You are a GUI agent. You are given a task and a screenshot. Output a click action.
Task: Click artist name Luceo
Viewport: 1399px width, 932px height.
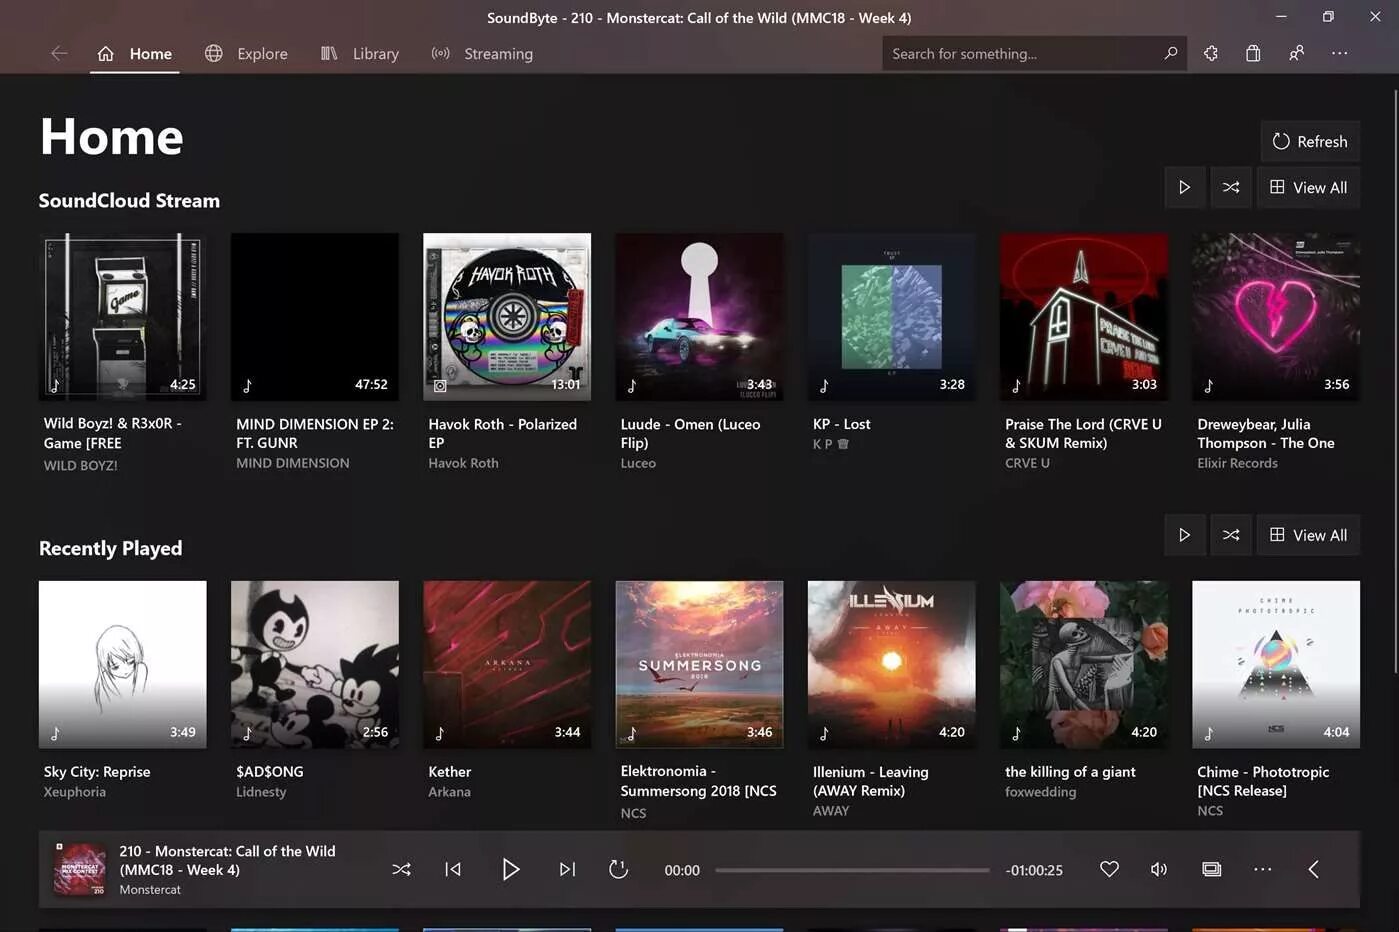click(x=638, y=463)
